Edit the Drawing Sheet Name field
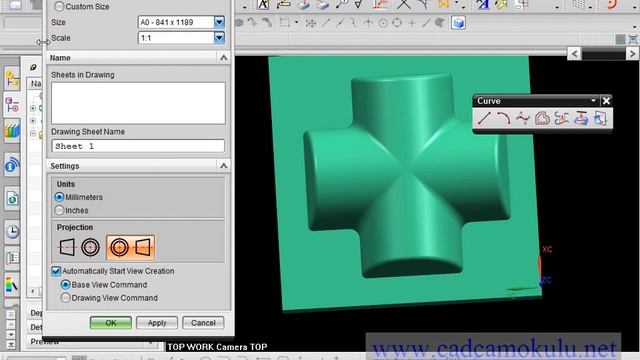Image resolution: width=640 pixels, height=360 pixels. [x=138, y=146]
